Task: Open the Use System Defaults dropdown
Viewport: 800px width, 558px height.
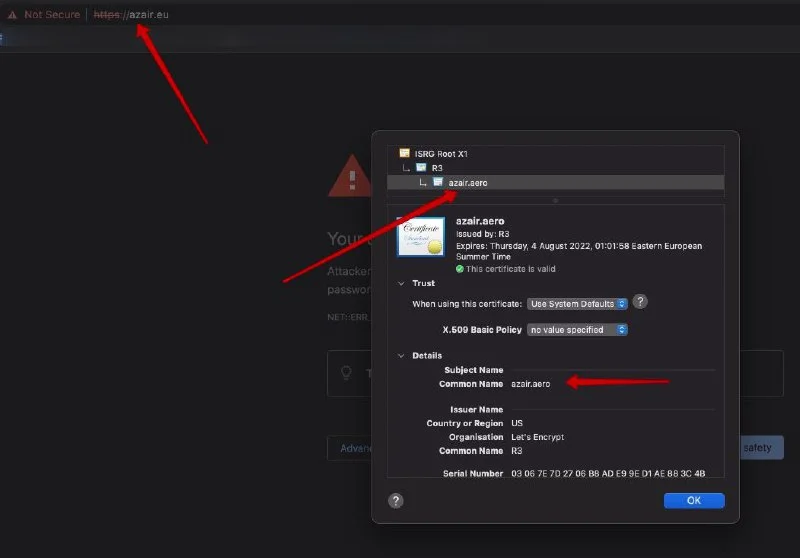Action: (579, 303)
